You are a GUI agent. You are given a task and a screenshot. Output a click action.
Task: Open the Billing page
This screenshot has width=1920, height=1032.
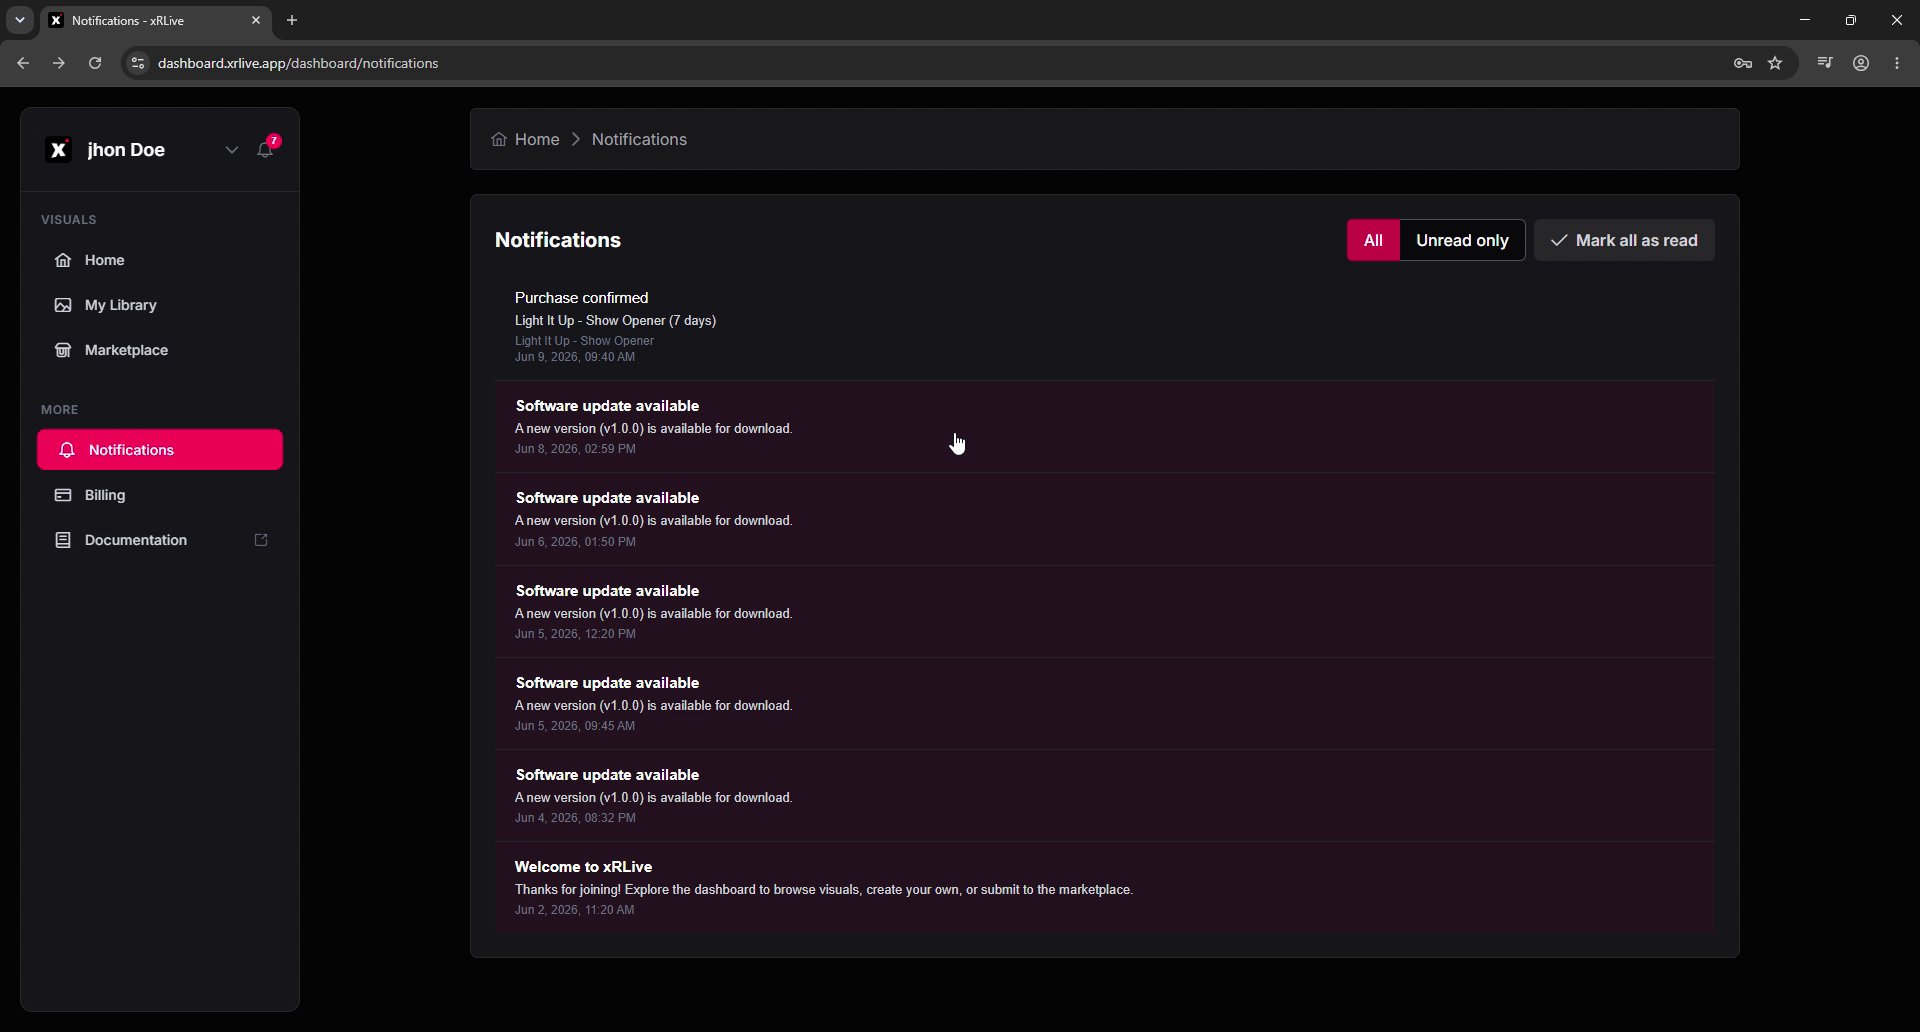click(160, 495)
